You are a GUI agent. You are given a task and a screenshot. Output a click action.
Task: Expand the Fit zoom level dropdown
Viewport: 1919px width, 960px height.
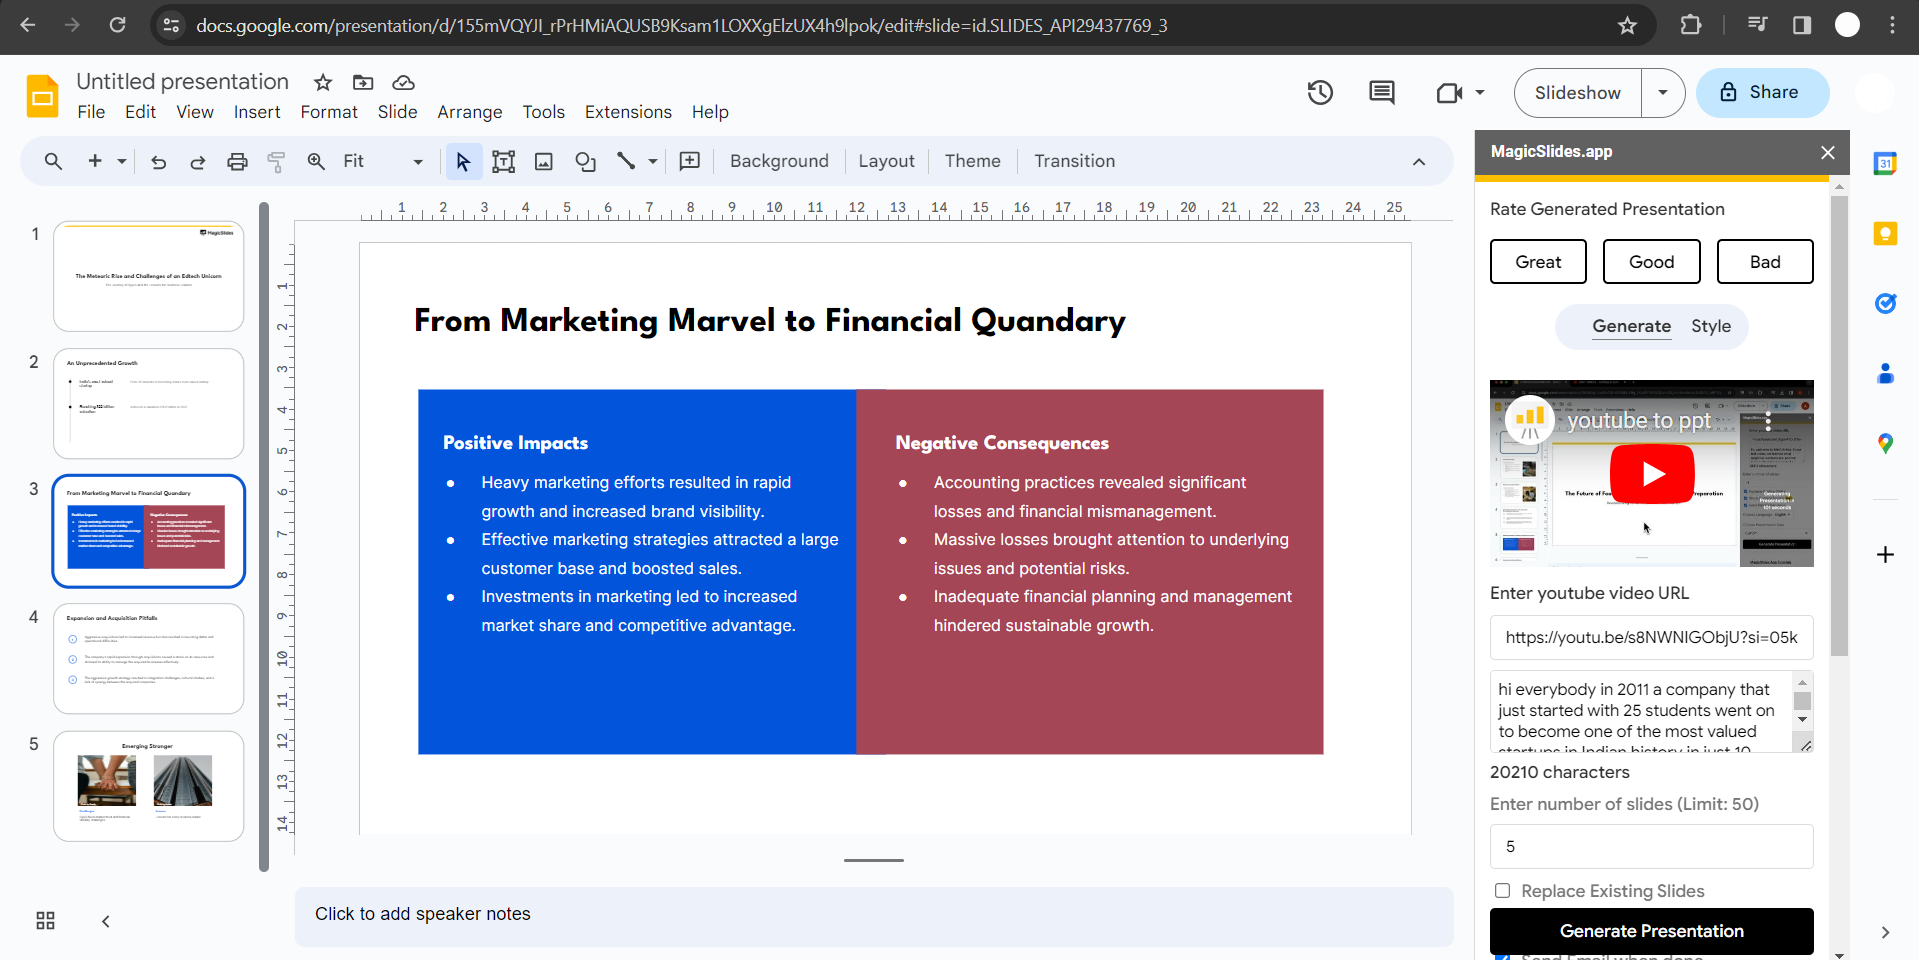[383, 161]
